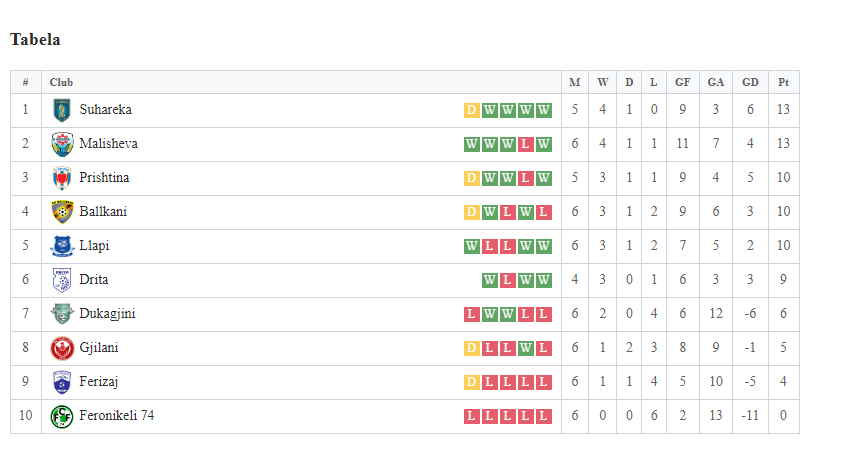Click the Ferizaj club logo
This screenshot has width=868, height=460.
pyautogui.click(x=62, y=383)
